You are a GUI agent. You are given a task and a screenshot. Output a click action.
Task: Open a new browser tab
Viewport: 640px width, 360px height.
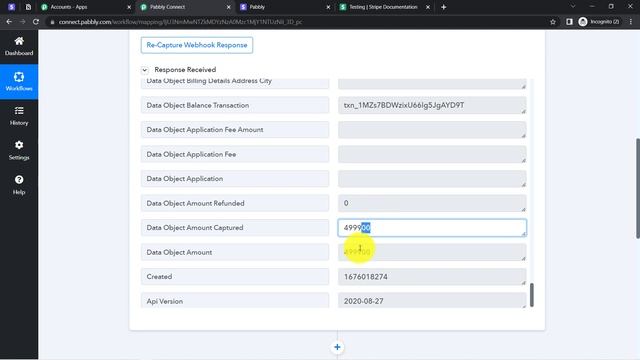pyautogui.click(x=444, y=7)
